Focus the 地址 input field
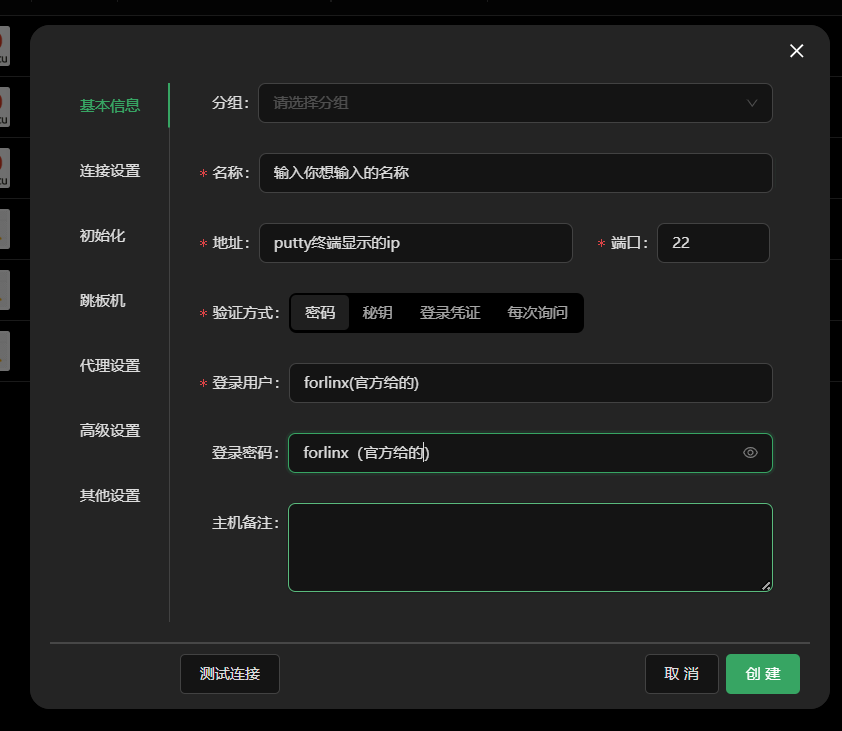842x731 pixels. pyautogui.click(x=416, y=243)
